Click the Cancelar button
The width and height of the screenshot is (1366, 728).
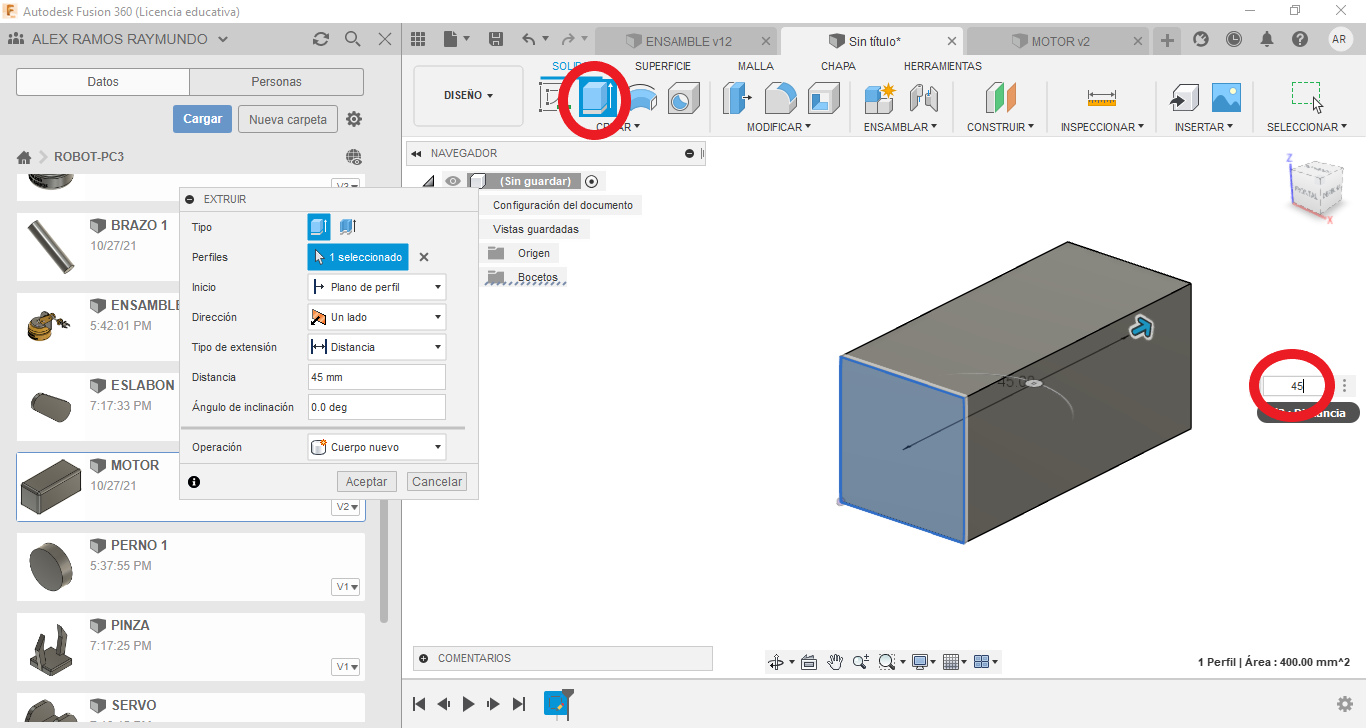point(437,481)
